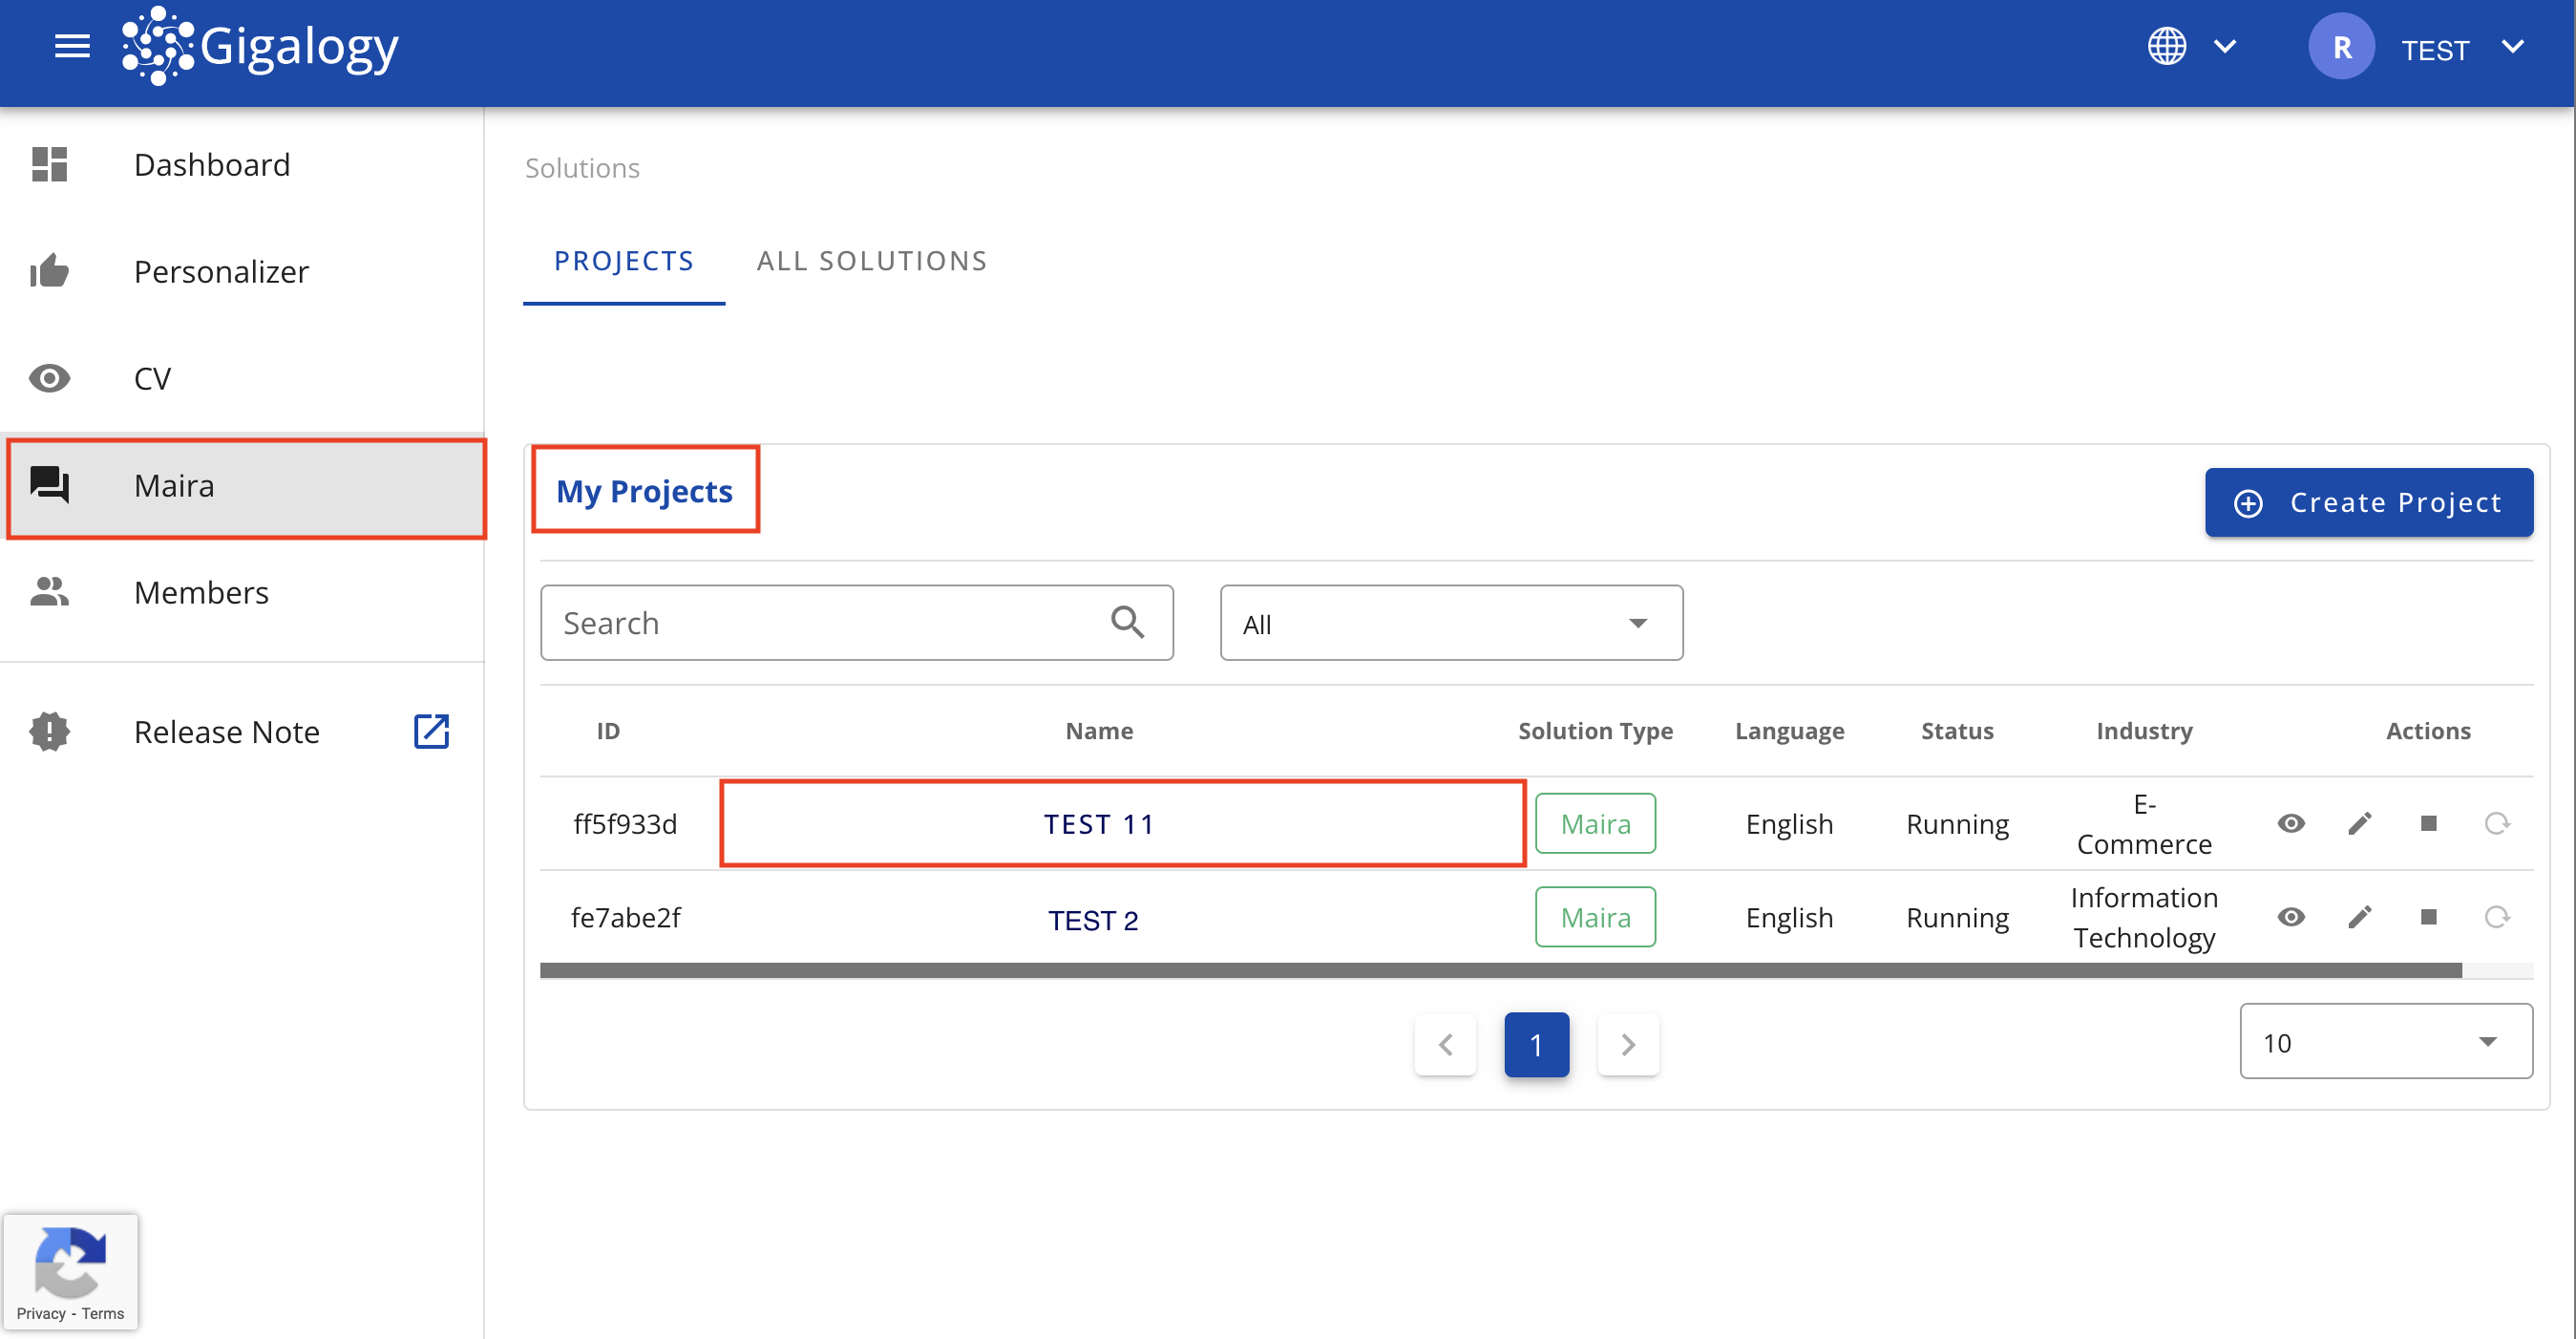Click the view/eye icon for TEST 11
Viewport: 2576px width, 1339px height.
(2291, 823)
